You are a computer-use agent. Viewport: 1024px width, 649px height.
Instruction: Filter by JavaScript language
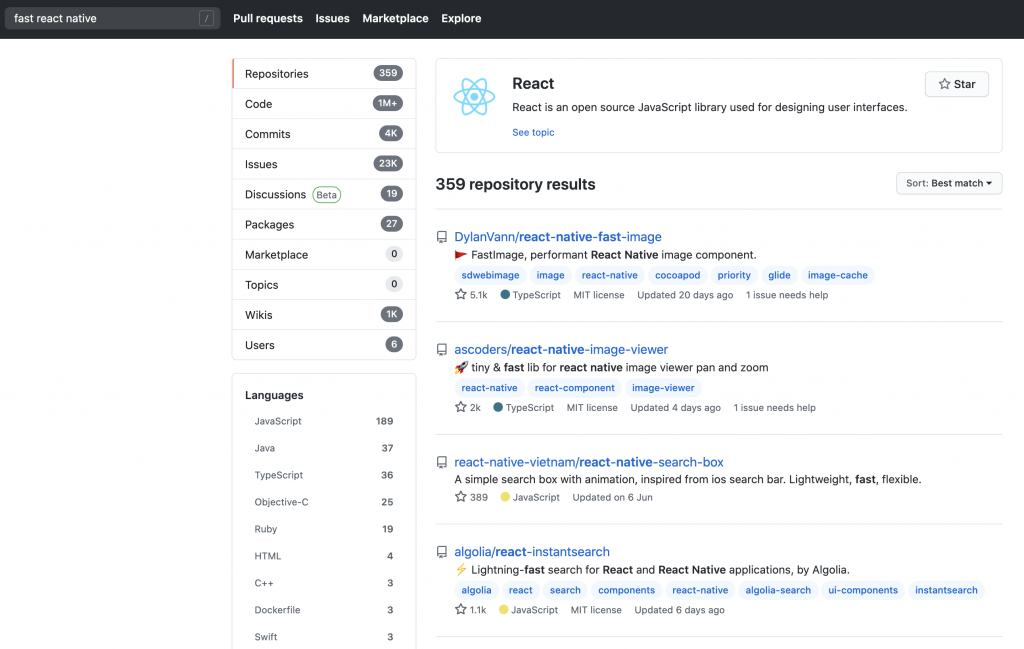click(324, 421)
